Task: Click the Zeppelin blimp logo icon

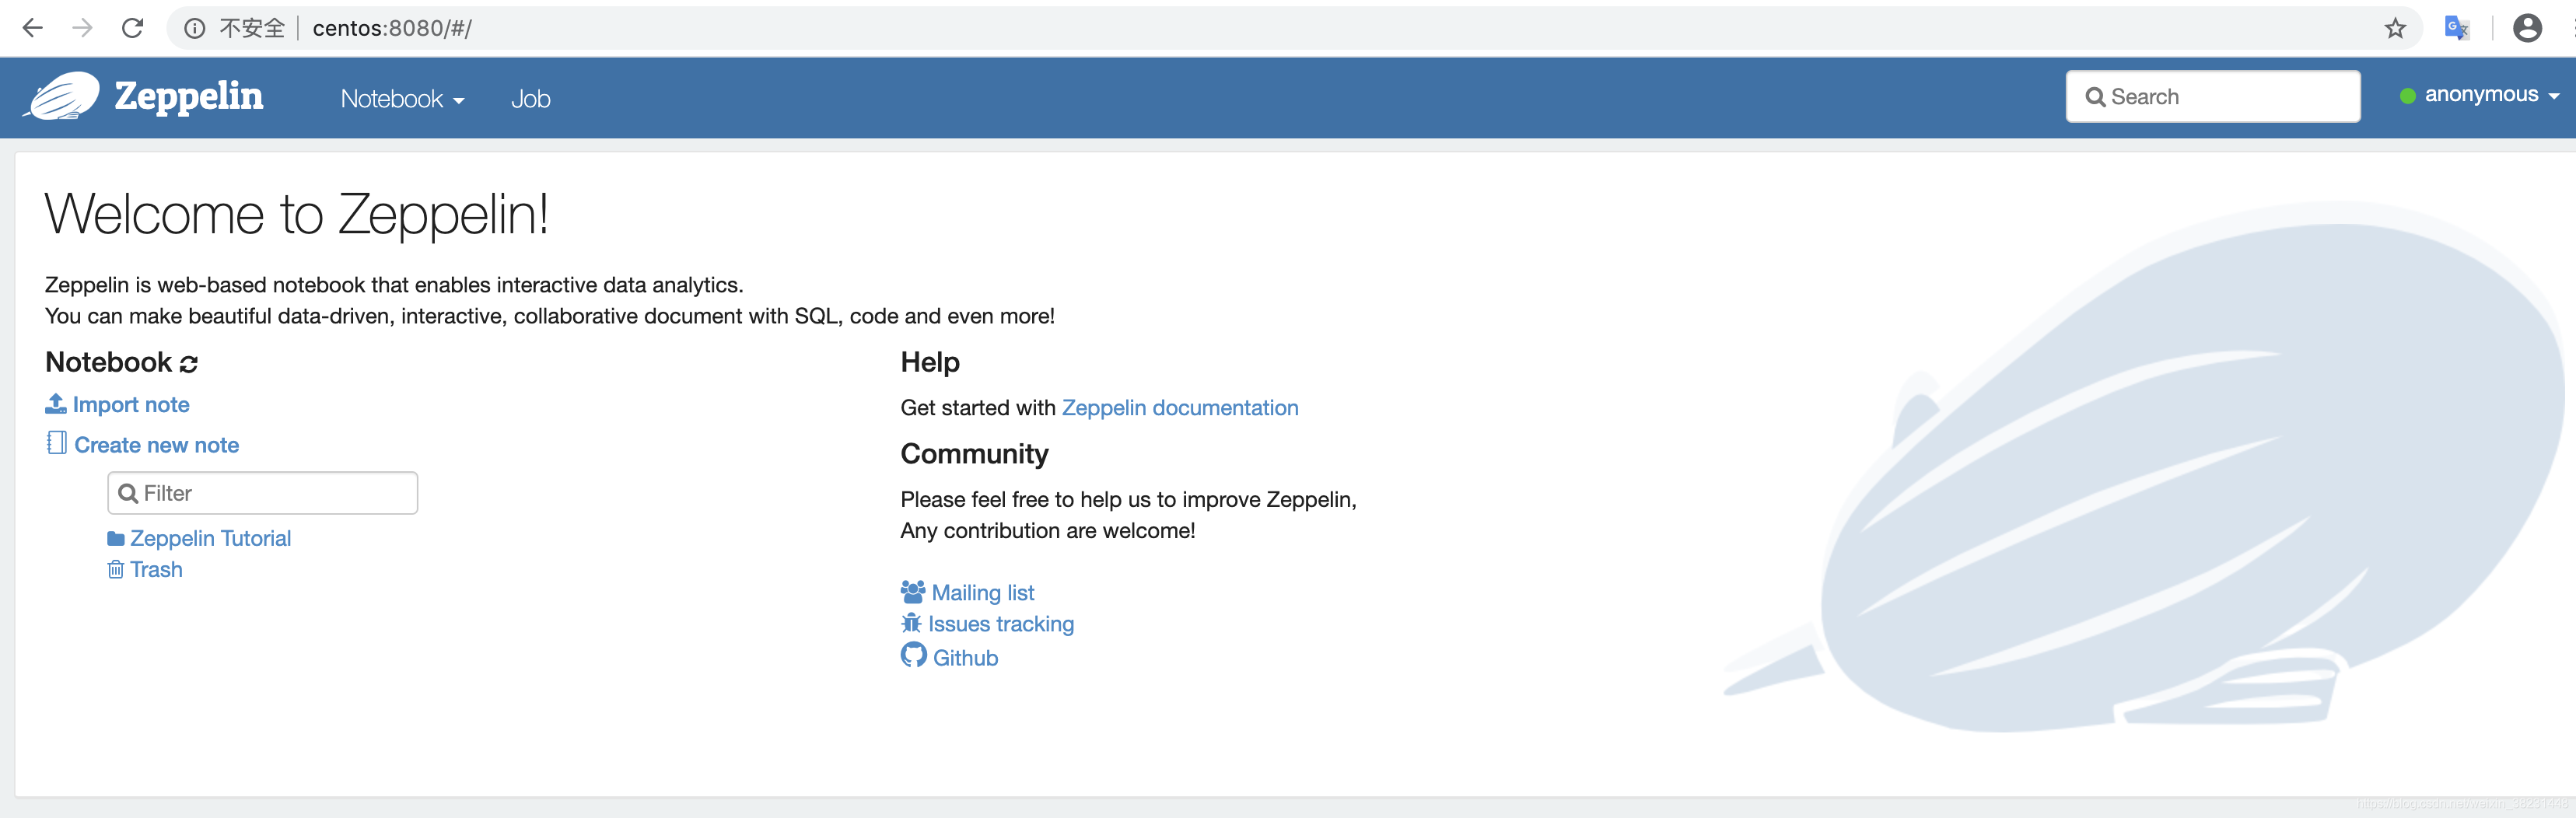Action: [62, 96]
